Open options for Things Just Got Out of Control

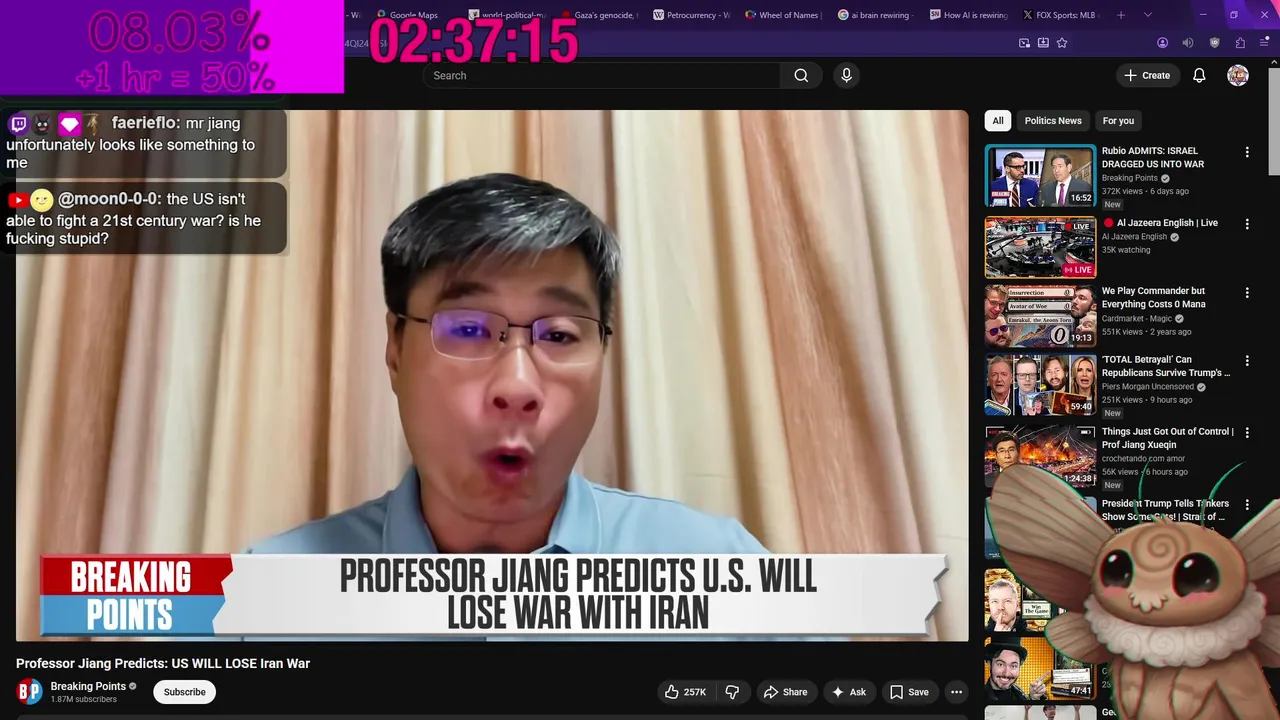click(x=1246, y=432)
